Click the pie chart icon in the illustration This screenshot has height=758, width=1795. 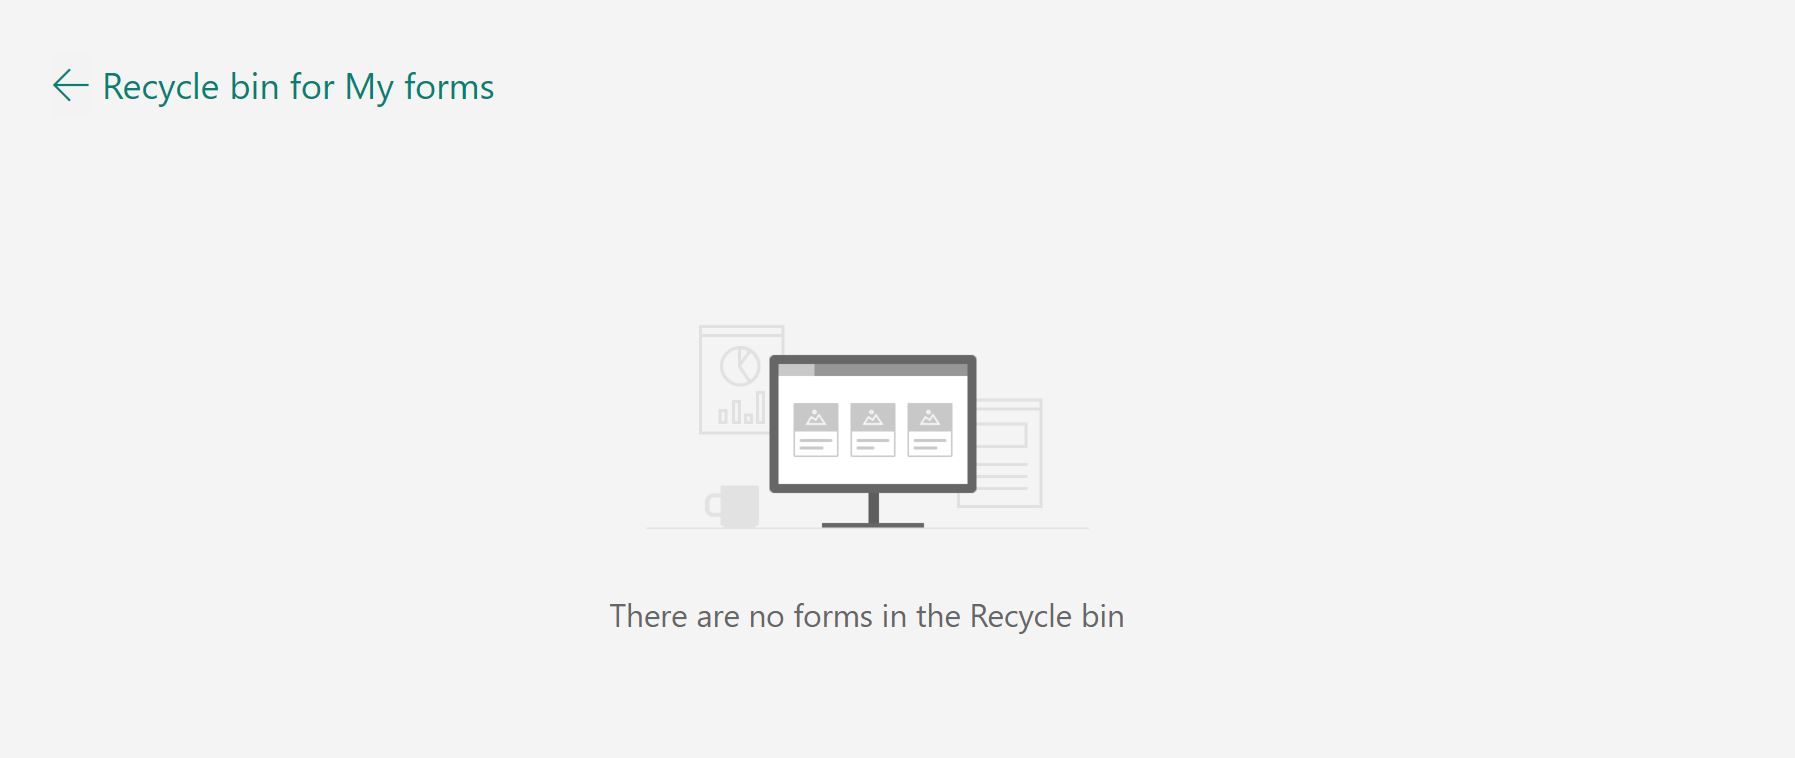pos(740,366)
